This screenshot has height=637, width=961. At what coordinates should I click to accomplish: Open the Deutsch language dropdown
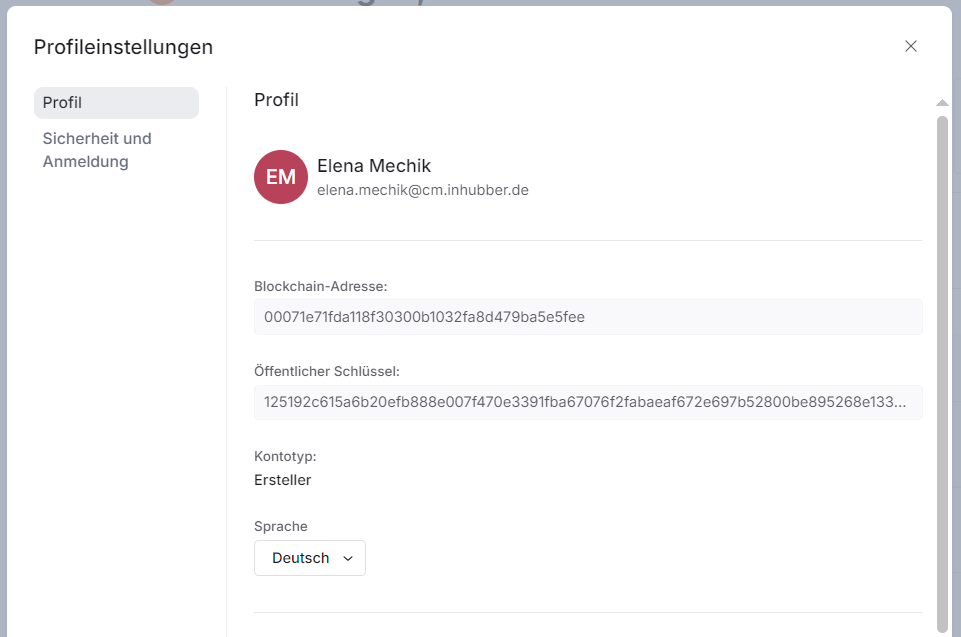point(309,558)
